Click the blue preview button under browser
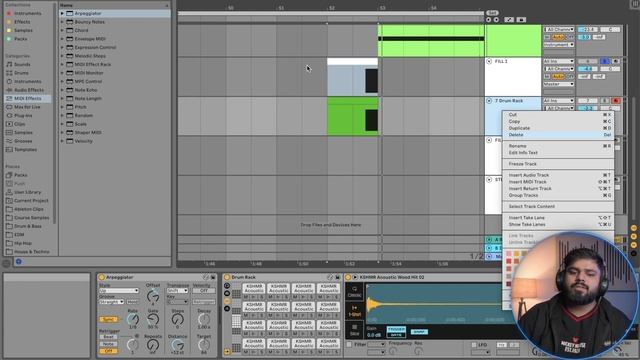Viewport: 640px width, 360px height. pyautogui.click(x=18, y=262)
